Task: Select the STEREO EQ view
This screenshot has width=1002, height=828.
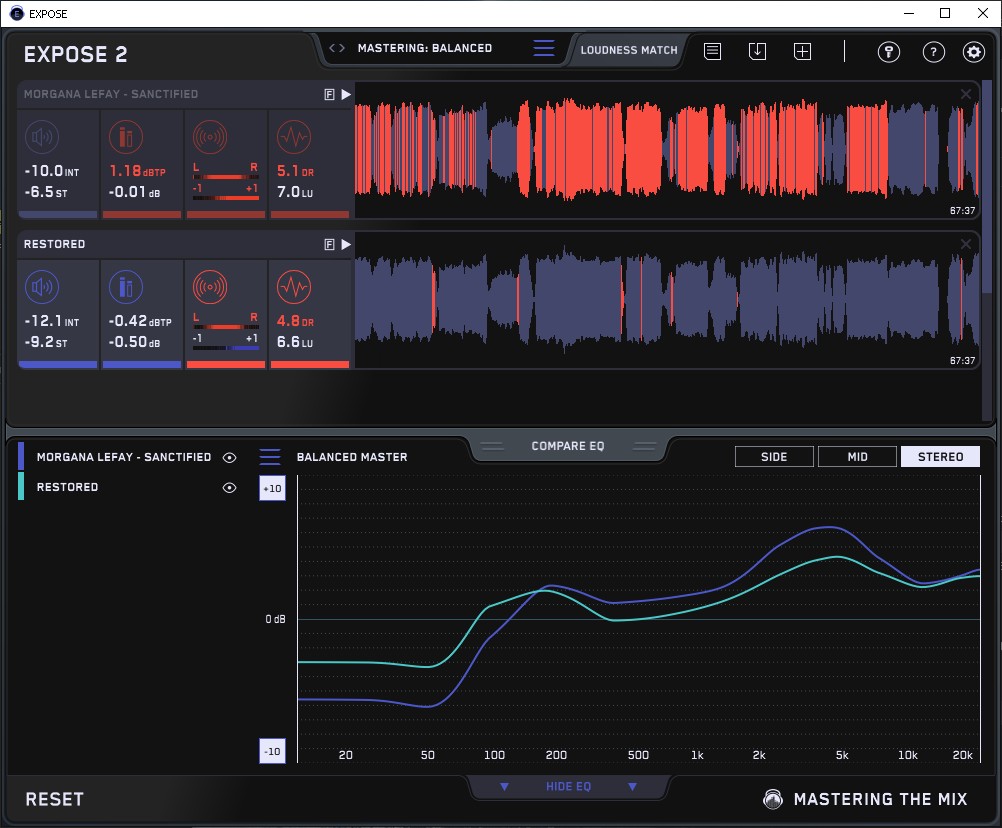Action: (940, 457)
